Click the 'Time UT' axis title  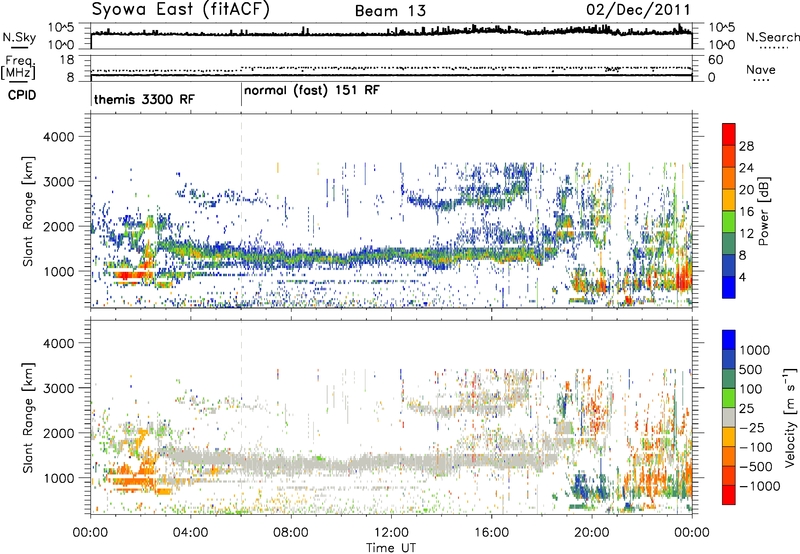pos(391,547)
